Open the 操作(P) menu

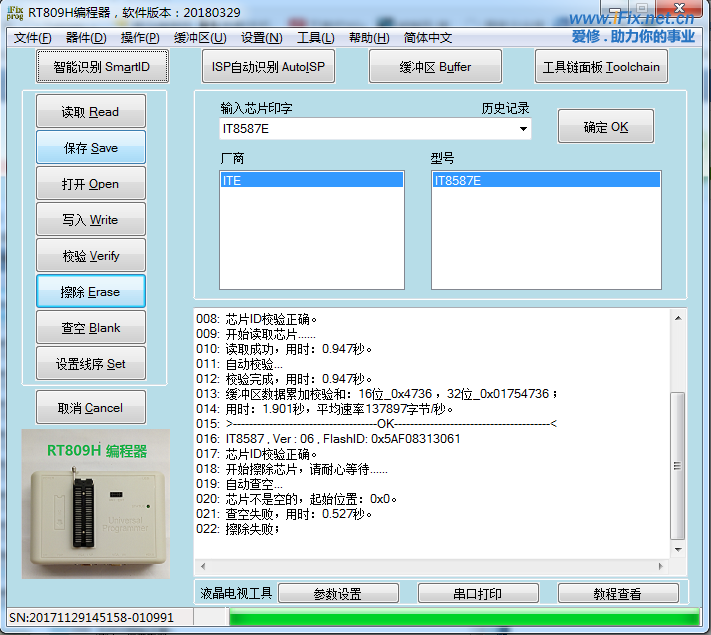[x=140, y=38]
